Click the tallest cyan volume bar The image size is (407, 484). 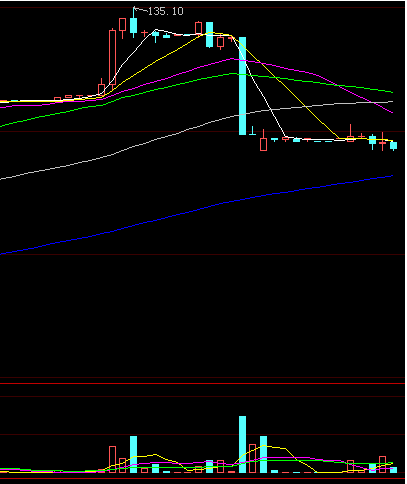click(x=243, y=444)
